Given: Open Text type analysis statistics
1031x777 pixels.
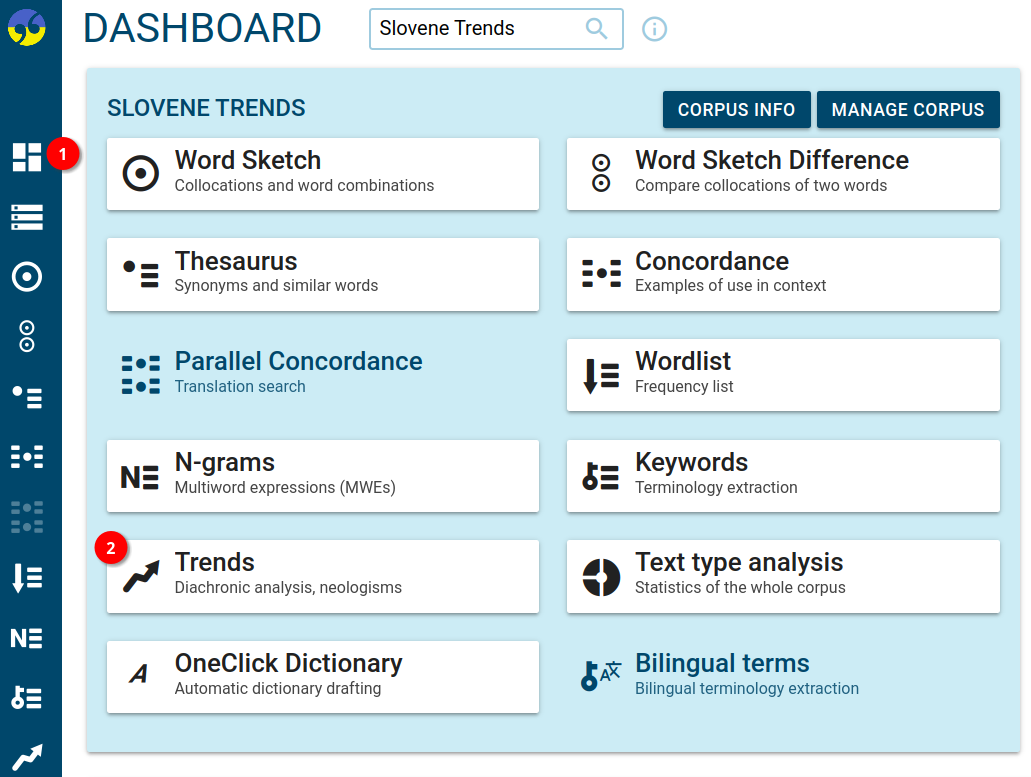Looking at the screenshot, I should tap(783, 576).
